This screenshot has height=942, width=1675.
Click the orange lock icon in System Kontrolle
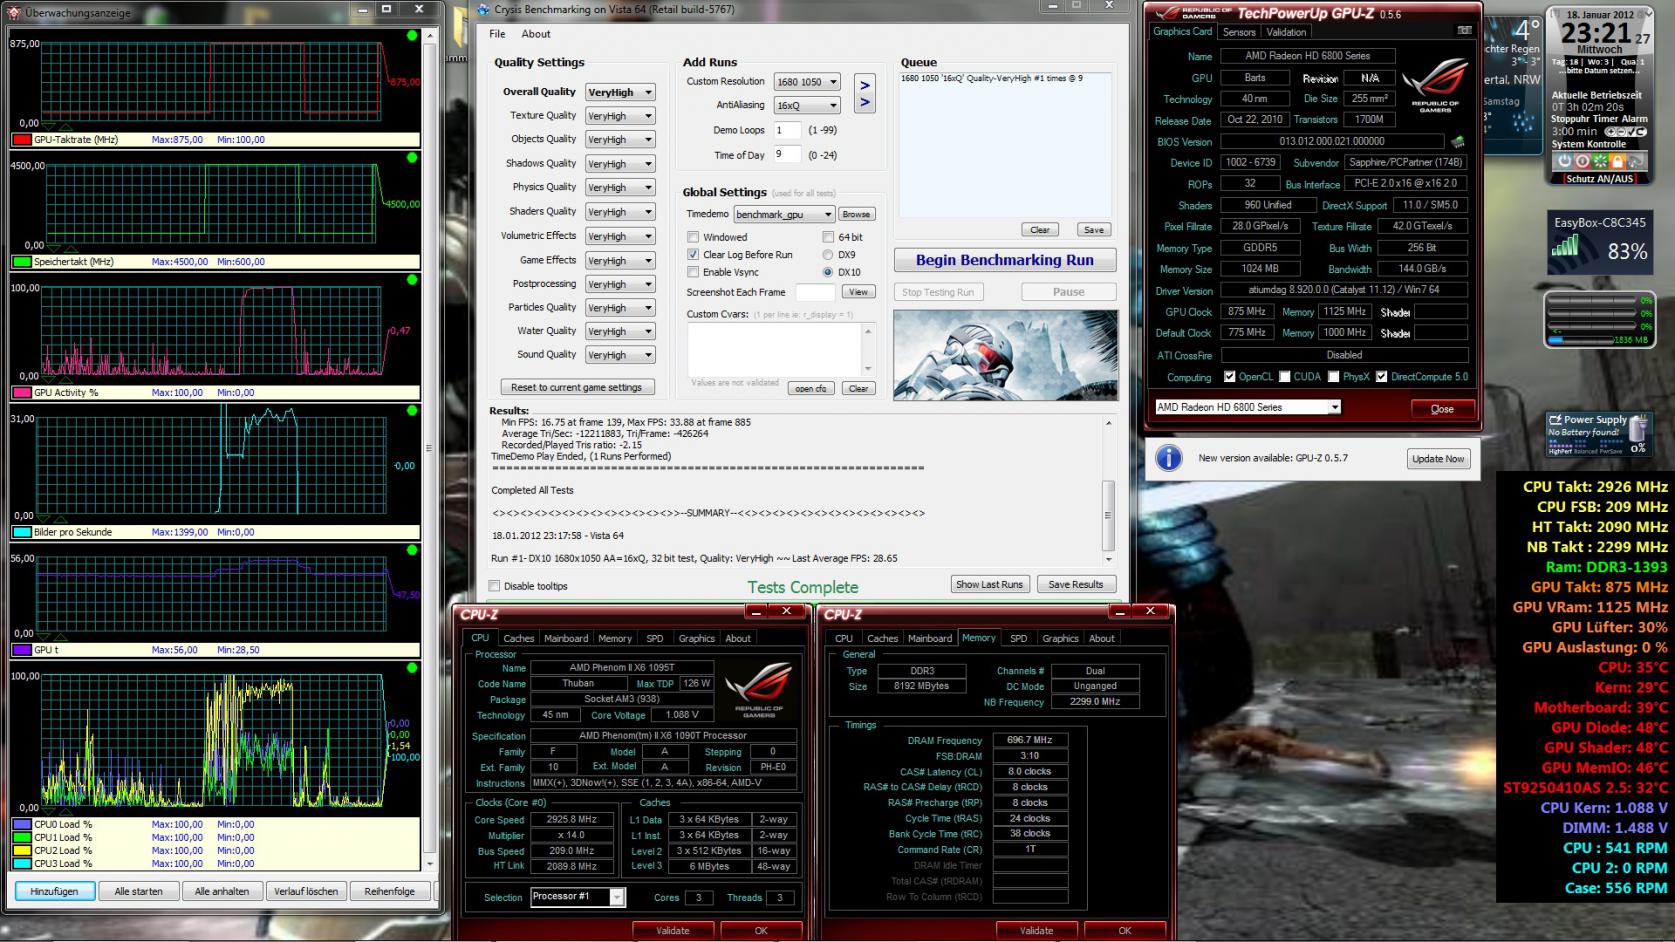[1617, 161]
